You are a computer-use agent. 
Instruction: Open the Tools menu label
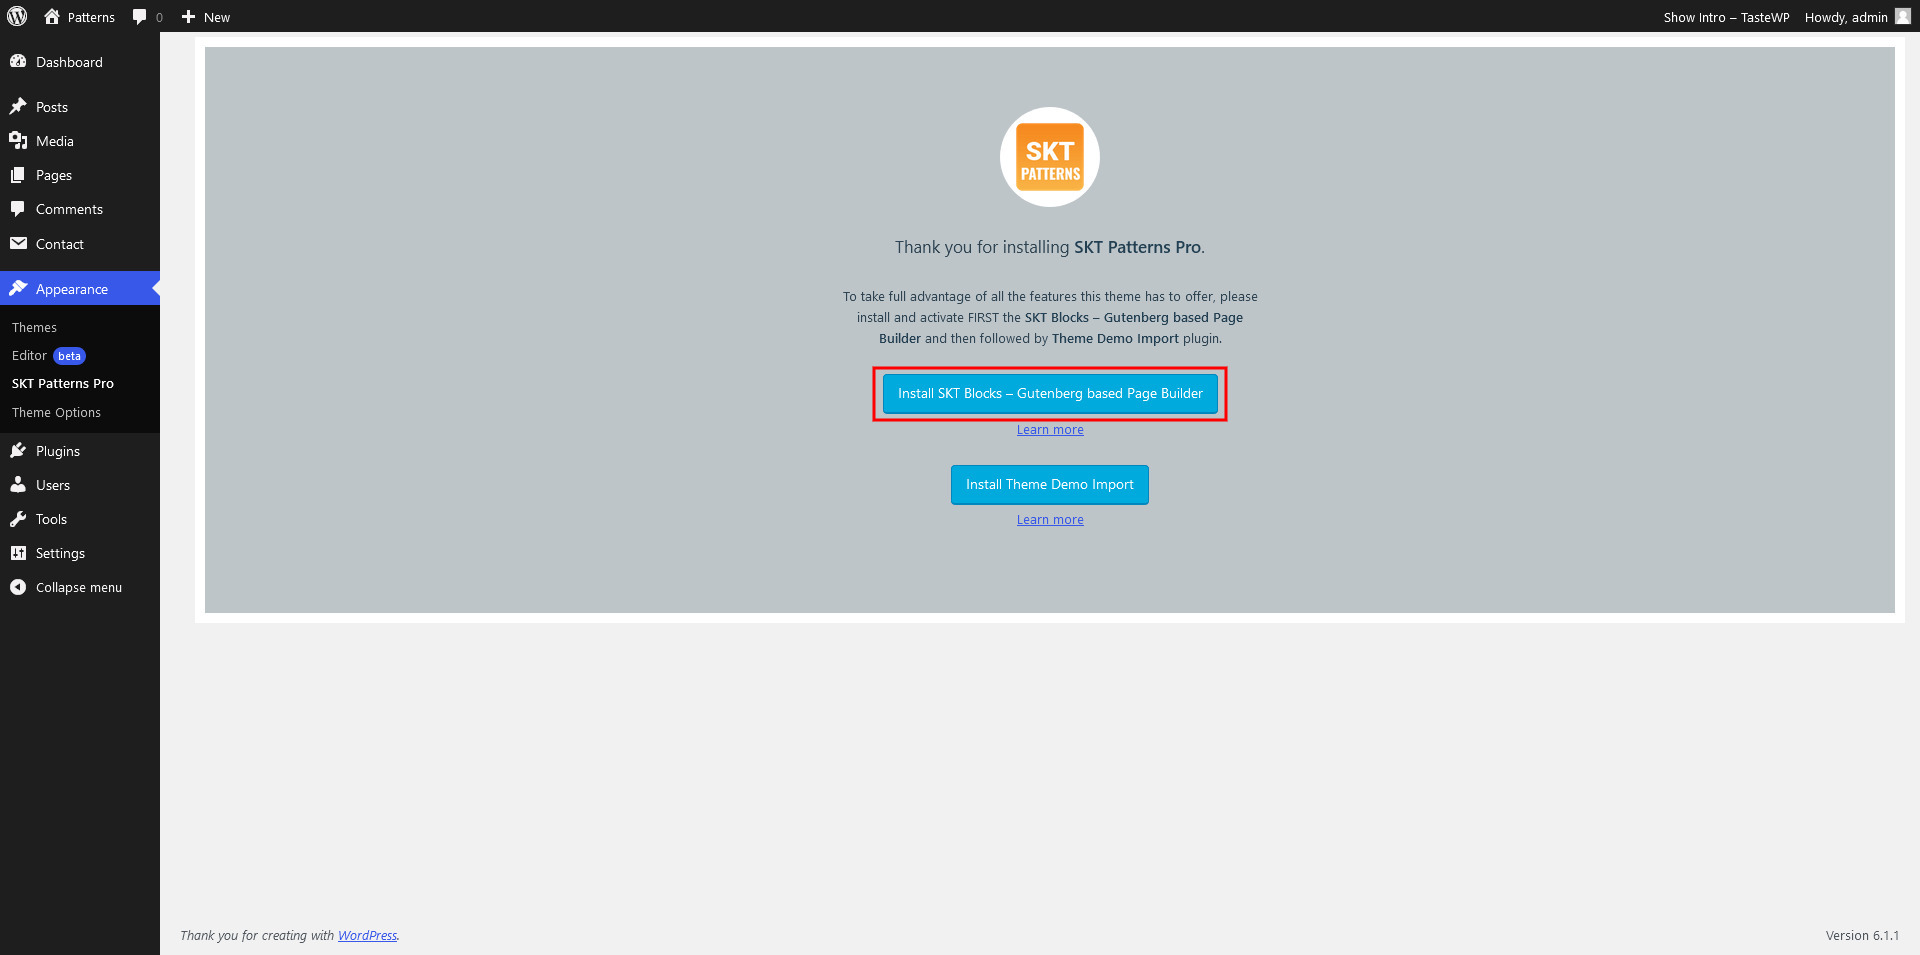point(51,519)
